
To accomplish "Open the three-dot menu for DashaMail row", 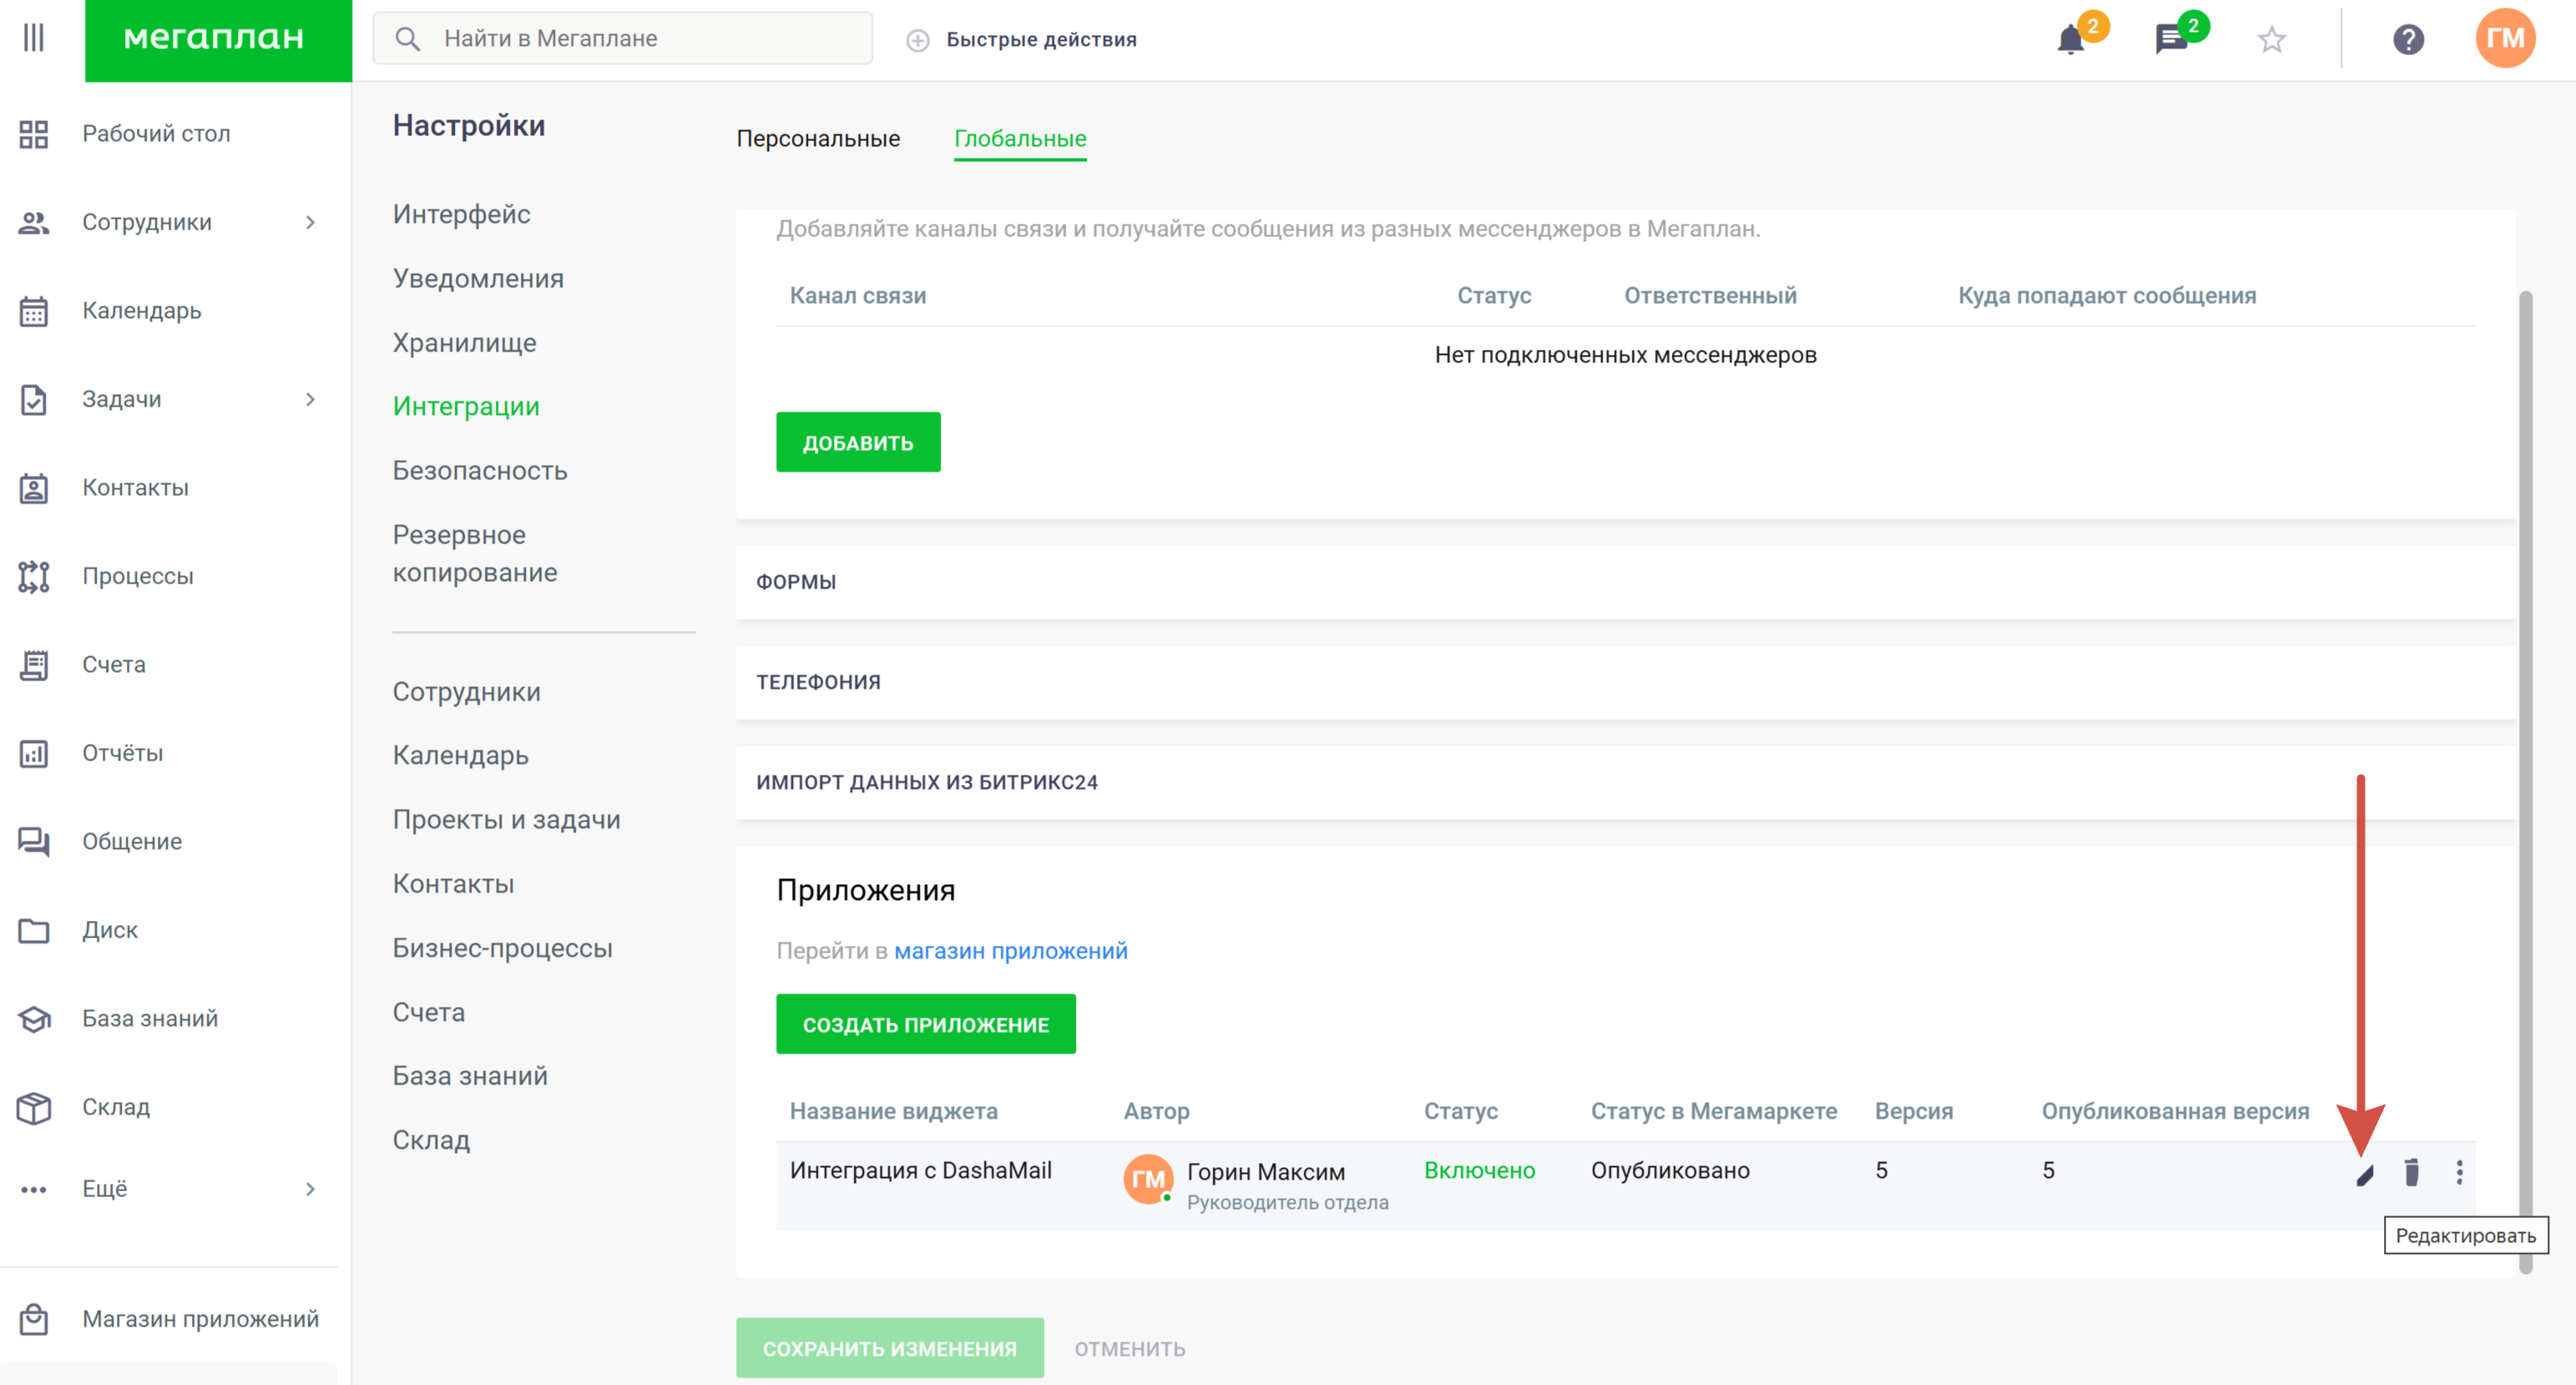I will 2459,1172.
